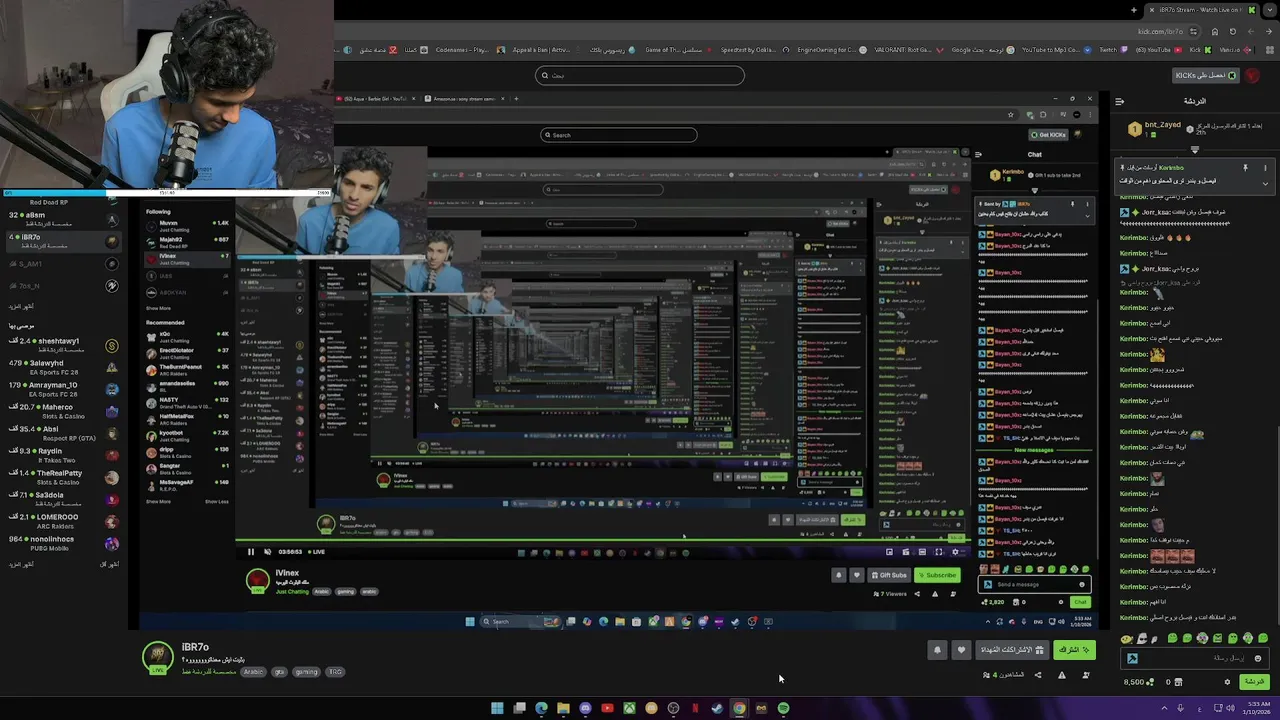1280x720 pixels.
Task: Report the stream with the warning icon
Action: (x=1062, y=675)
